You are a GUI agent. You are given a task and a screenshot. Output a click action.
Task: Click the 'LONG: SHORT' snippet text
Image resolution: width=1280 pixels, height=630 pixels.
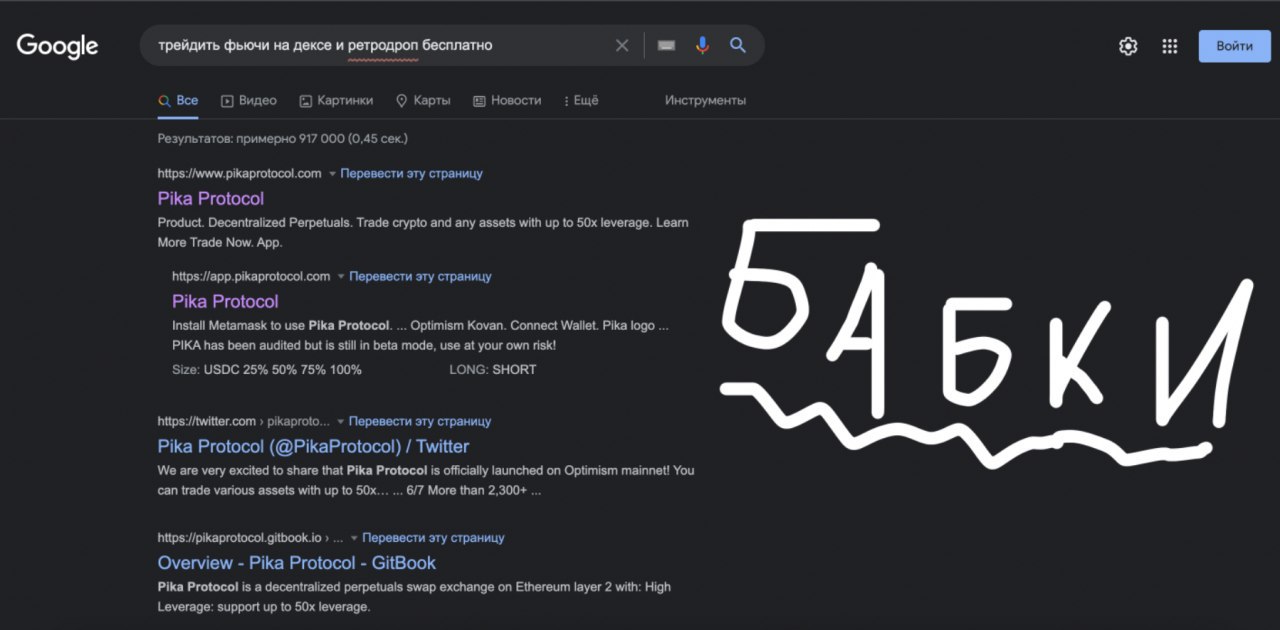493,370
